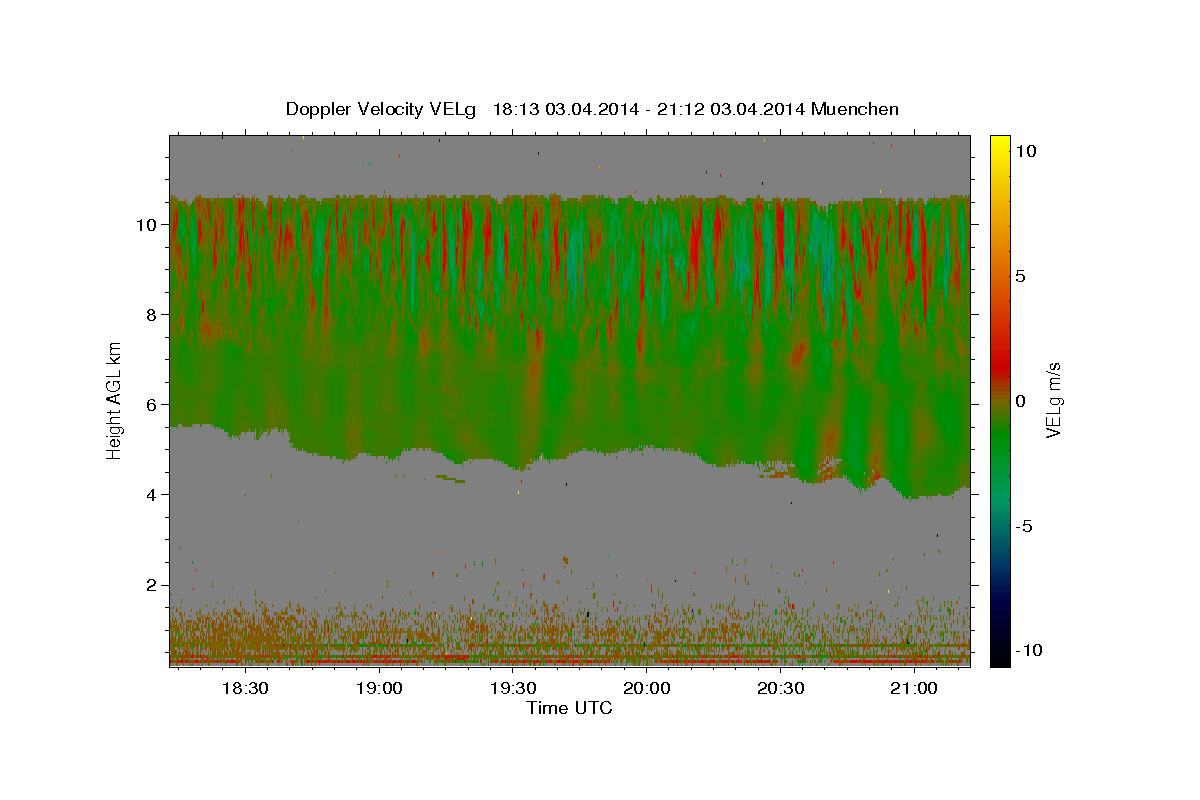Click the 'Muenchen' location in the title
Screen dimensions: 1200x800
point(855,109)
